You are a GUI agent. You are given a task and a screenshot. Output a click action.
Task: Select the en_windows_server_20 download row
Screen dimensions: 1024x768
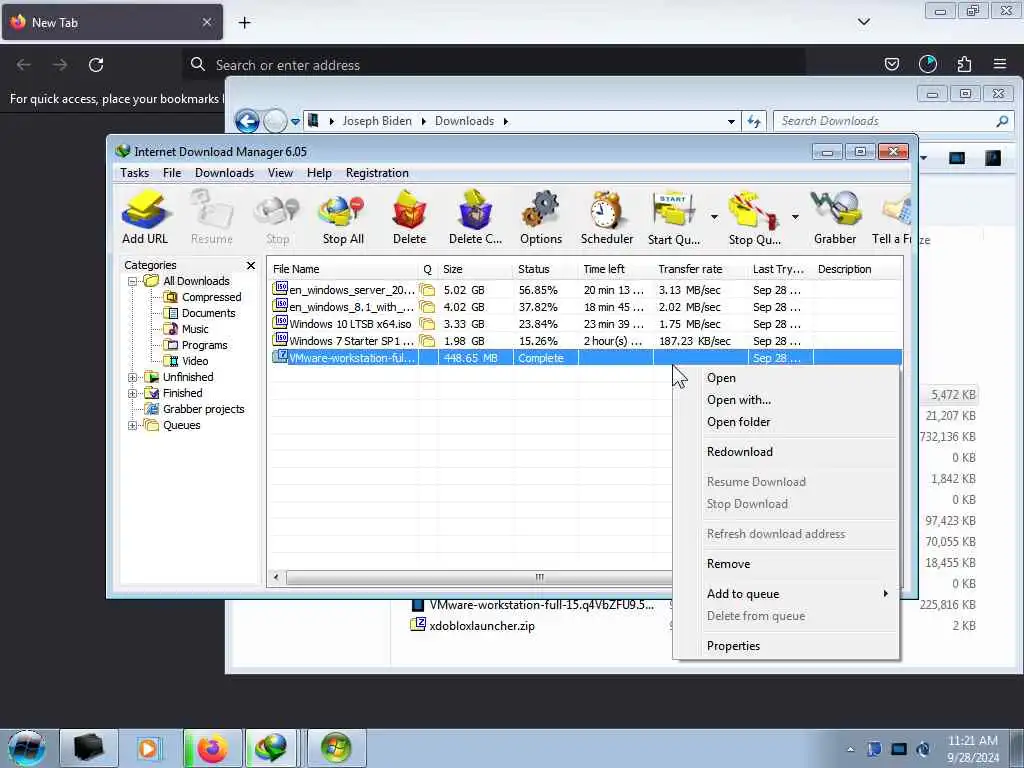click(586, 290)
